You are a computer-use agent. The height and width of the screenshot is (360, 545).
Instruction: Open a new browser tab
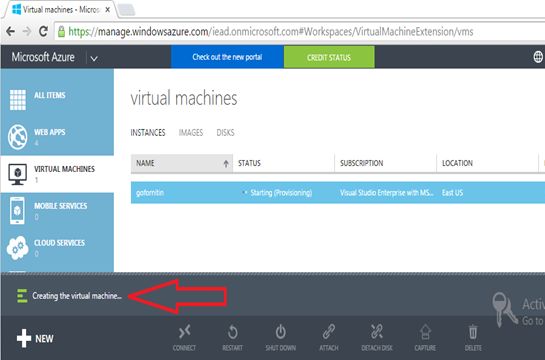point(126,10)
